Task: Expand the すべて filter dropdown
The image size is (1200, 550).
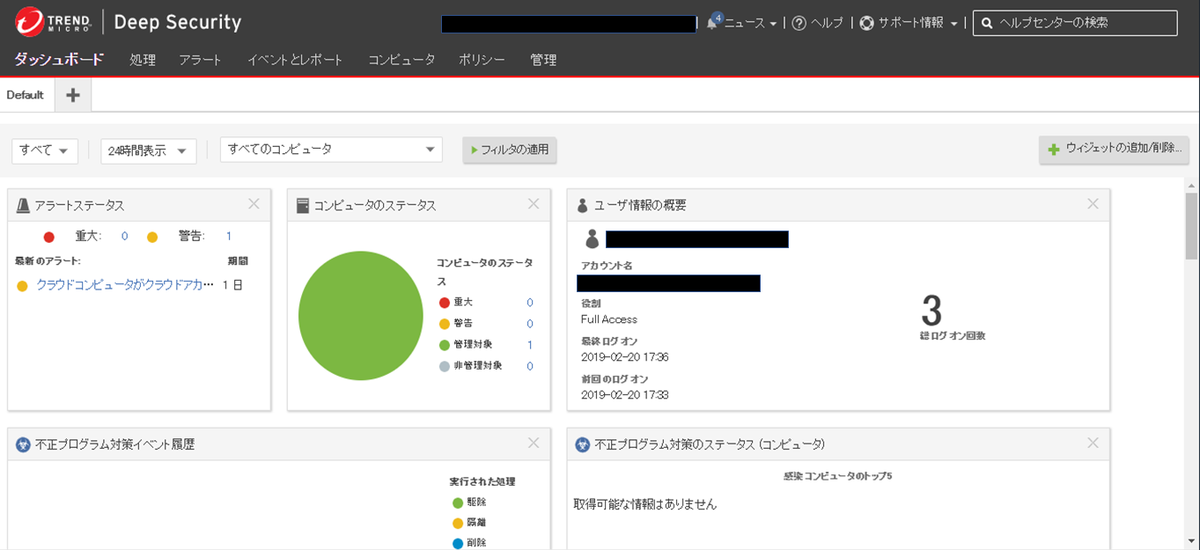Action: pyautogui.click(x=45, y=150)
